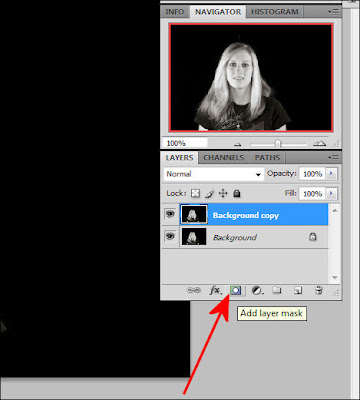The height and width of the screenshot is (400, 360).
Task: Click the Navigator preview image
Action: click(x=251, y=77)
